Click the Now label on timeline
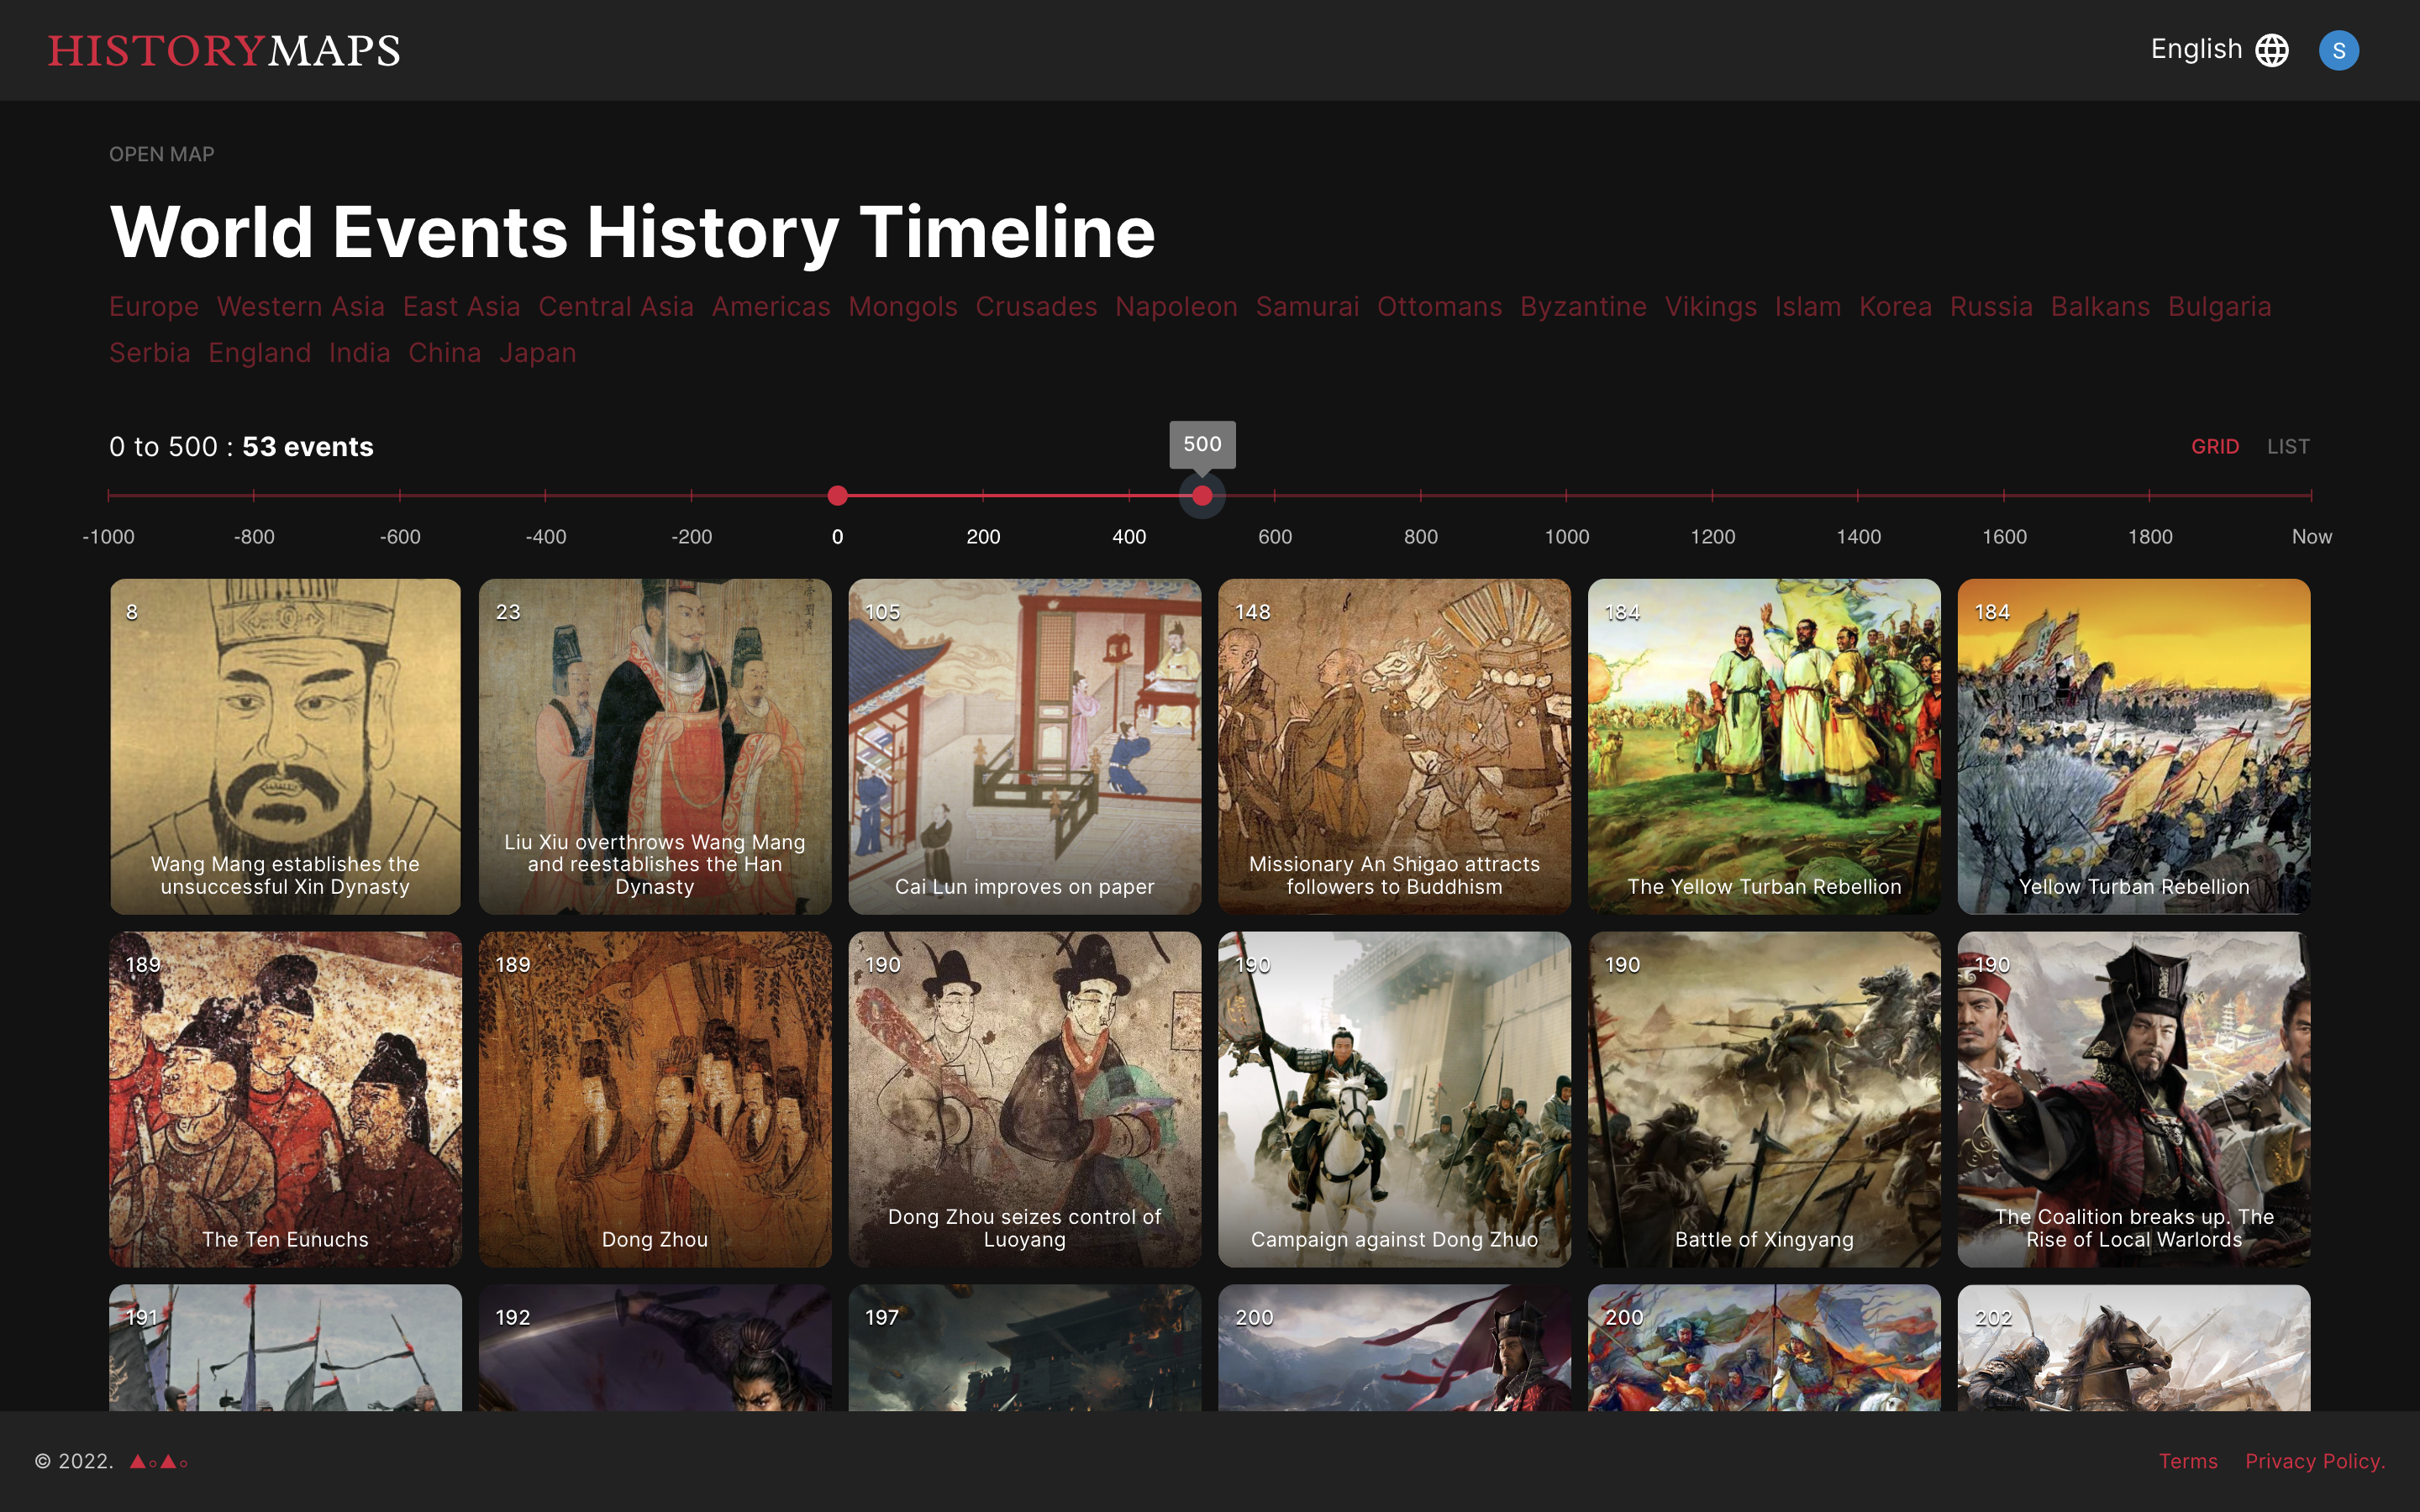The width and height of the screenshot is (2420, 1512). pos(2311,537)
